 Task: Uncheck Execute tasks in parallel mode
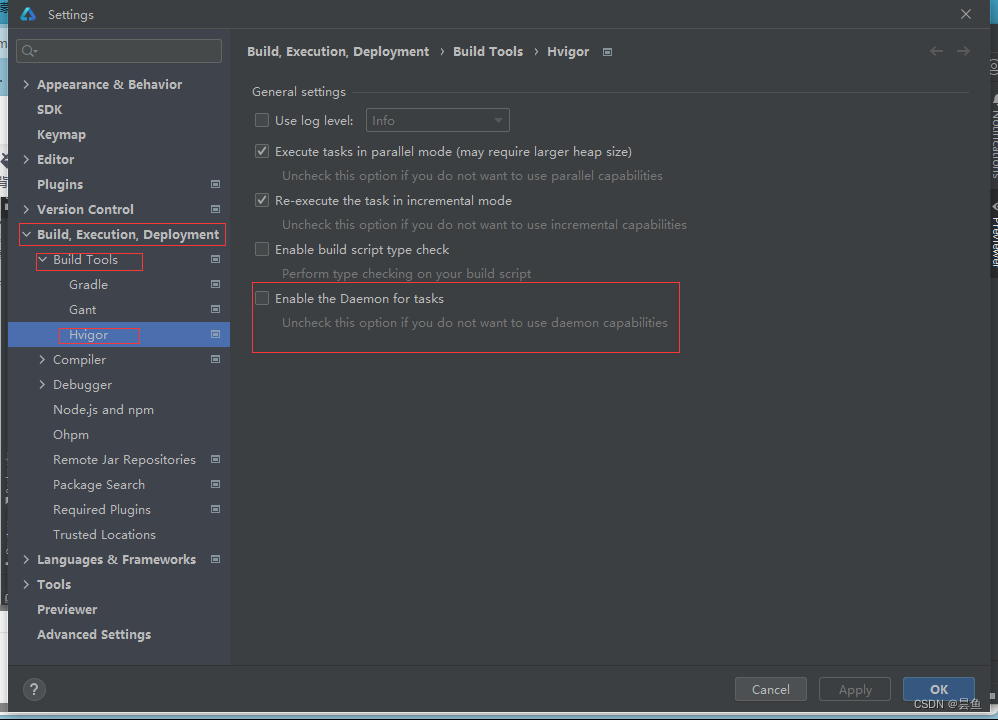[x=261, y=151]
